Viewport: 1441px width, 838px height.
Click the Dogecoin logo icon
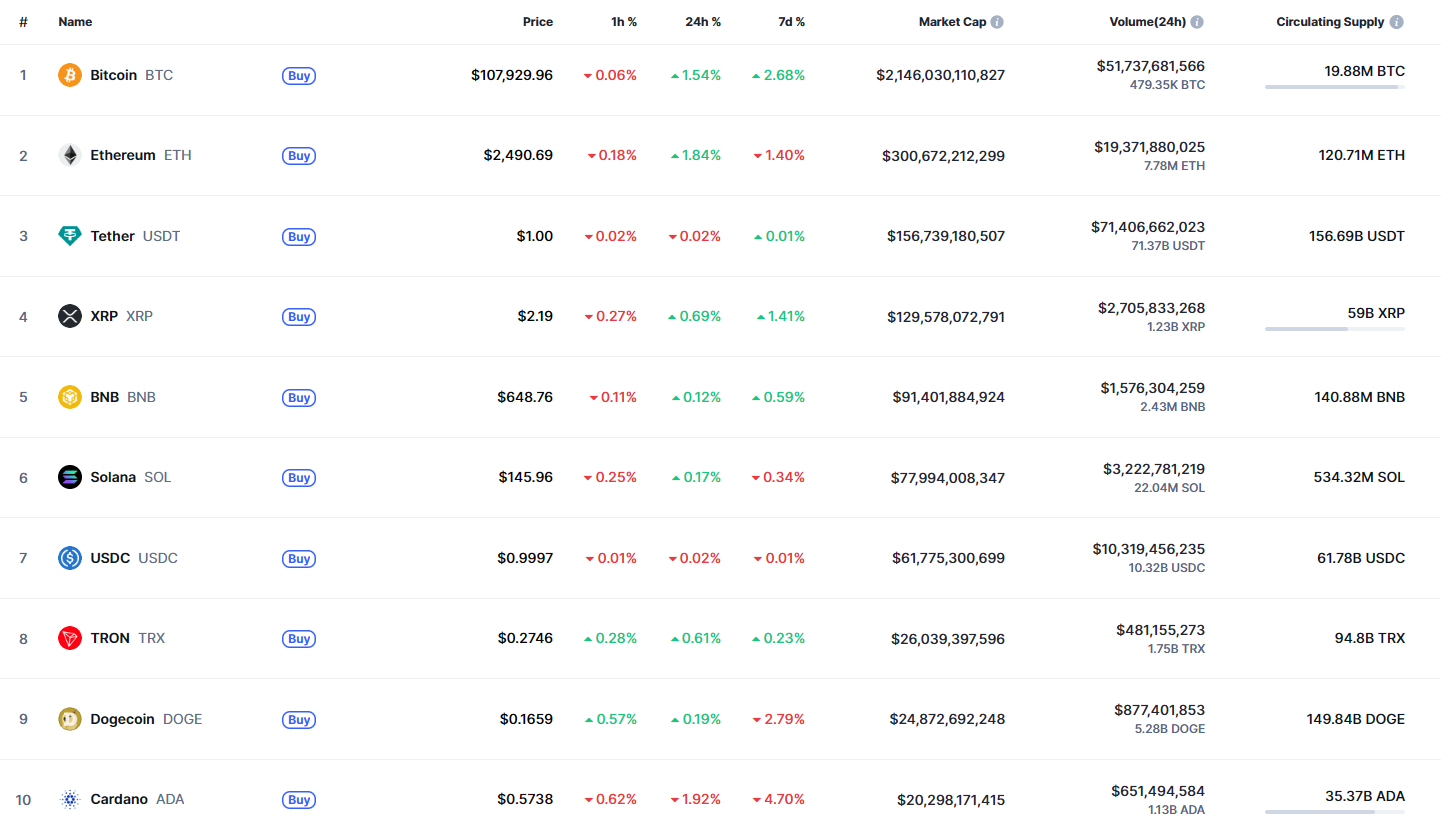(x=70, y=719)
